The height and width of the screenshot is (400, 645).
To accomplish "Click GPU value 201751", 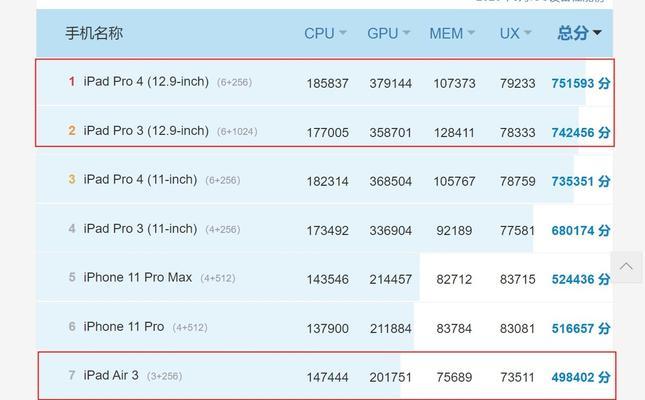I will click(390, 377).
